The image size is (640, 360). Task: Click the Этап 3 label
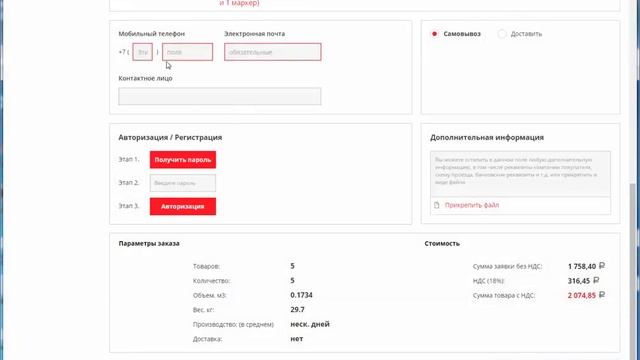coord(129,206)
